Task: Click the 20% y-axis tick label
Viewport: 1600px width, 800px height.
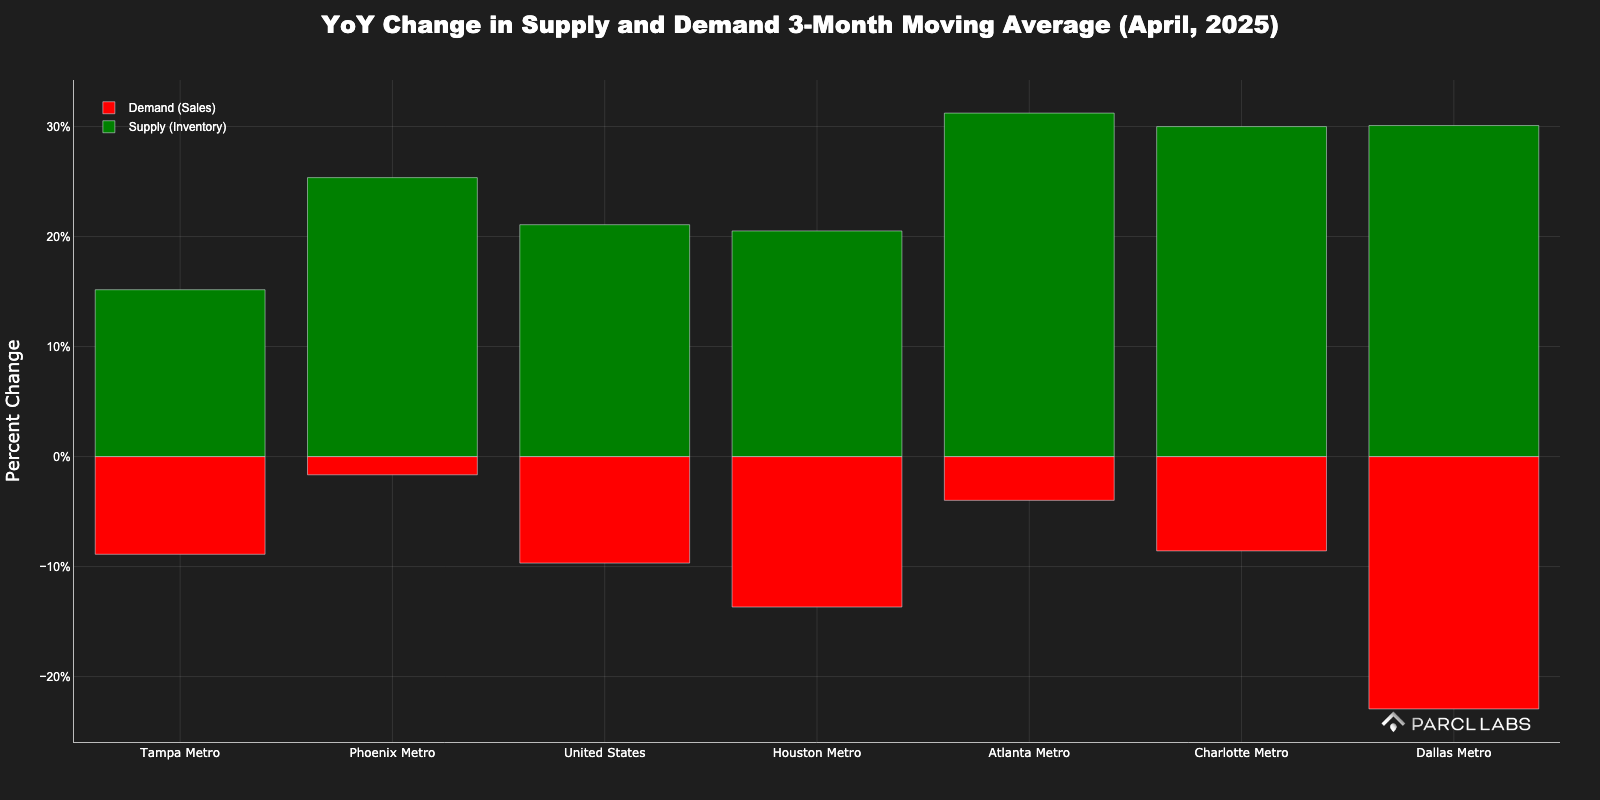Action: 58,237
